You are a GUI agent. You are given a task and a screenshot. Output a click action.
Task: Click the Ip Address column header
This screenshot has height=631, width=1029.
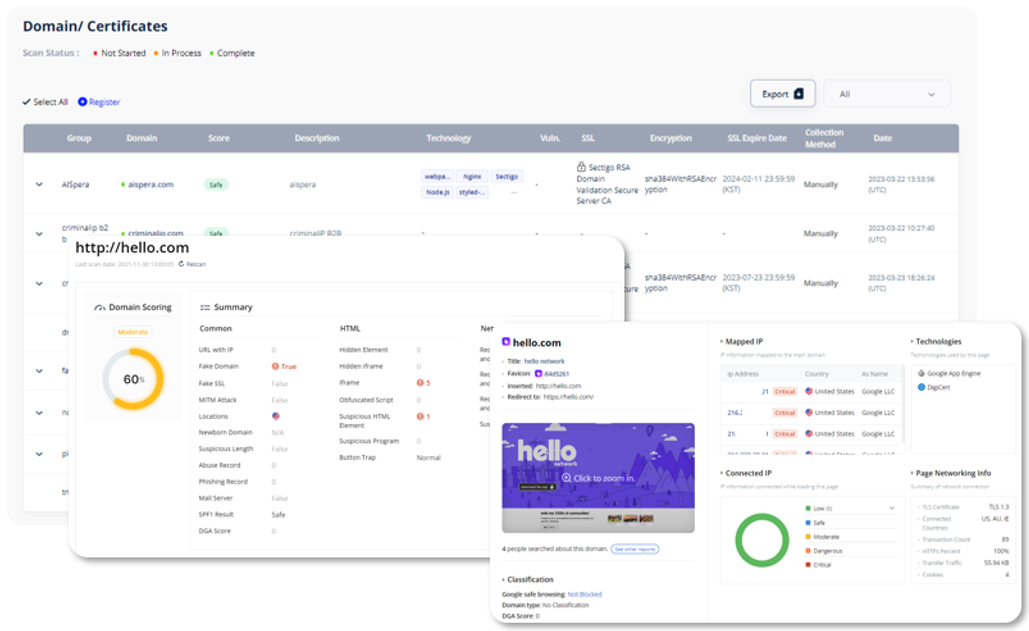pyautogui.click(x=742, y=374)
